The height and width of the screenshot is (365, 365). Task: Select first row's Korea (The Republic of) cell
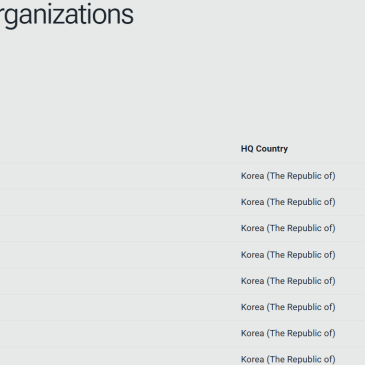288,176
